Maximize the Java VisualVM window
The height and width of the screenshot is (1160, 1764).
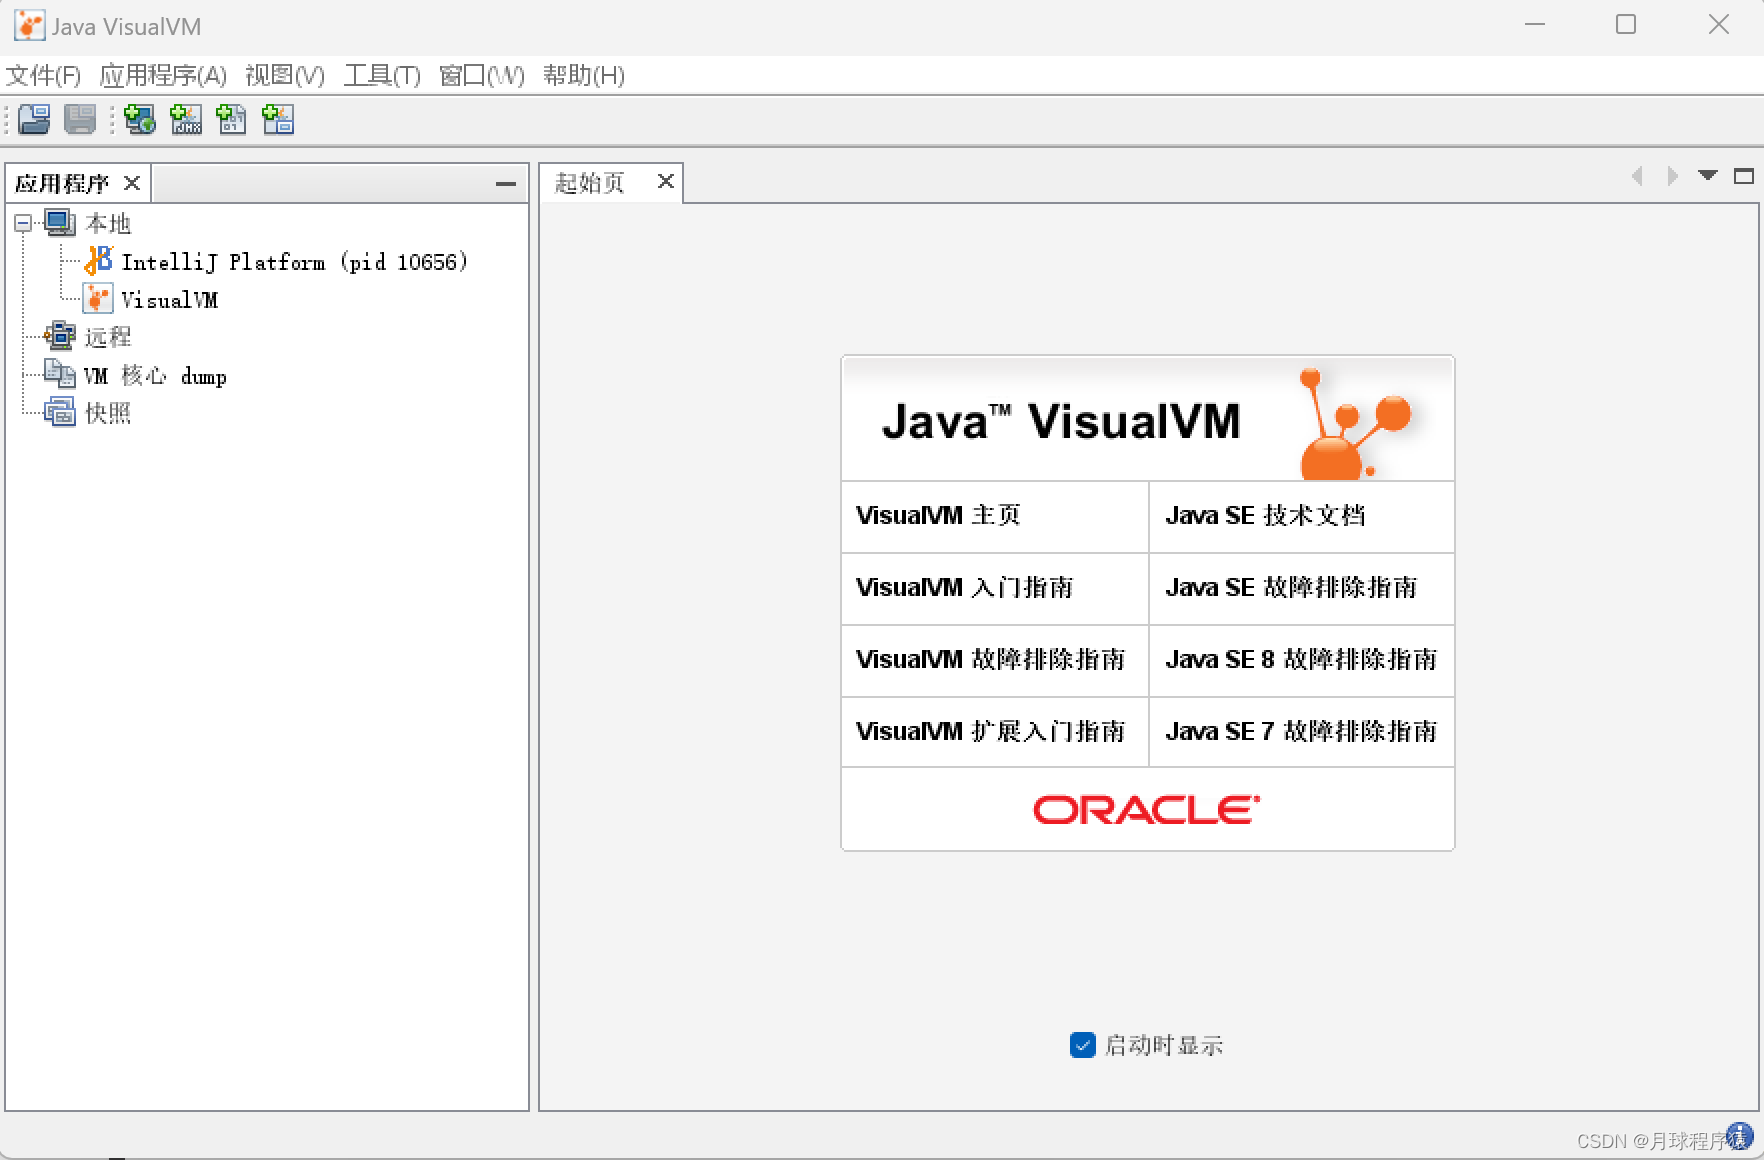tap(1626, 24)
